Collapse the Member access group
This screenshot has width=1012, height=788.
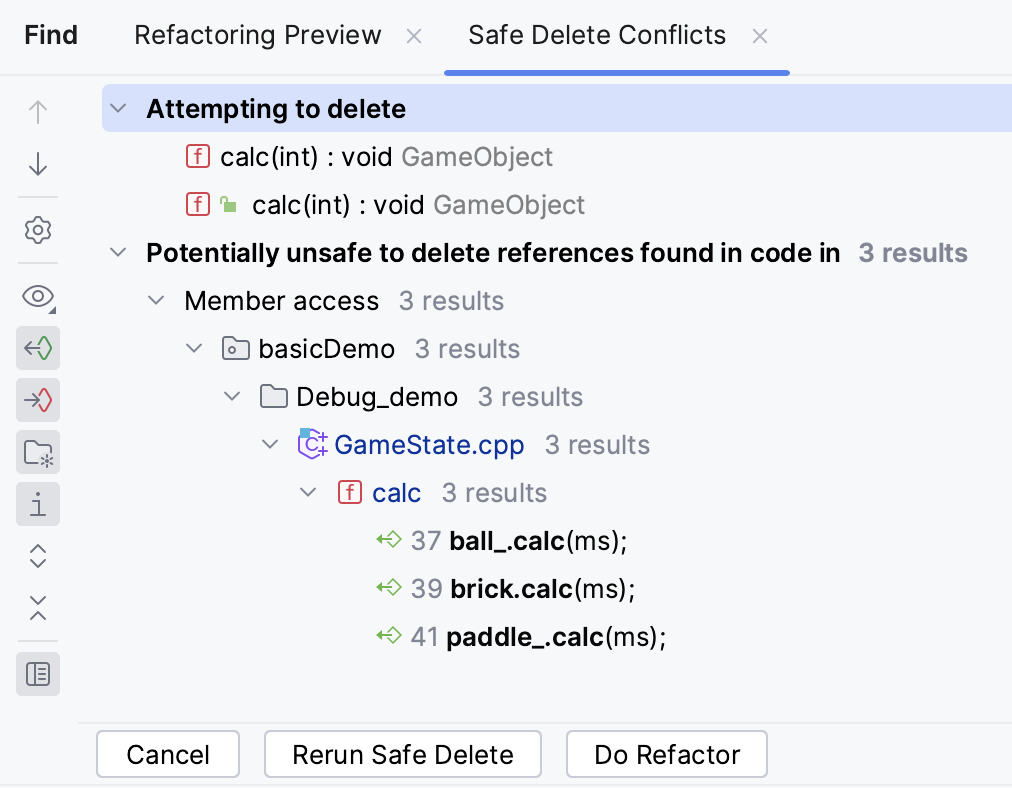click(x=156, y=300)
